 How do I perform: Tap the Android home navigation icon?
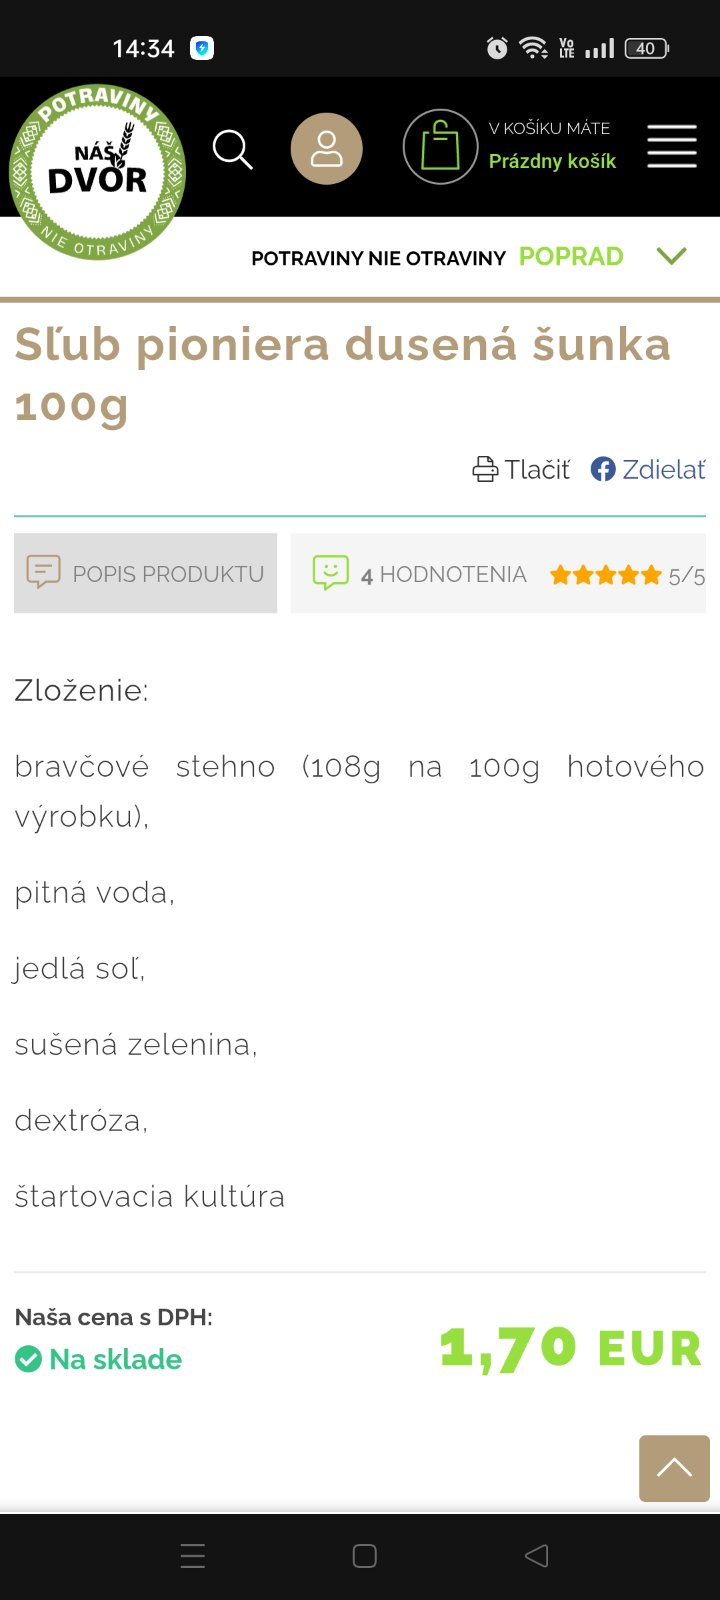[365, 1556]
